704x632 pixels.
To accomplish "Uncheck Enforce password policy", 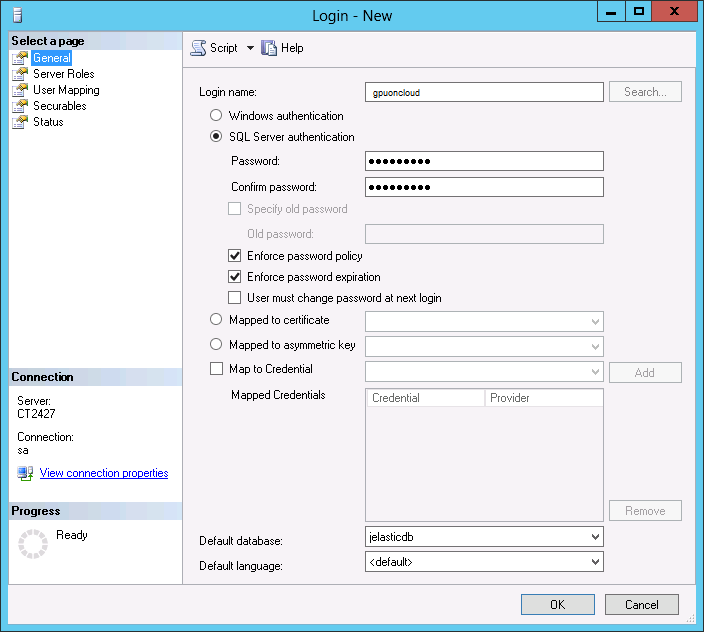I will [235, 256].
